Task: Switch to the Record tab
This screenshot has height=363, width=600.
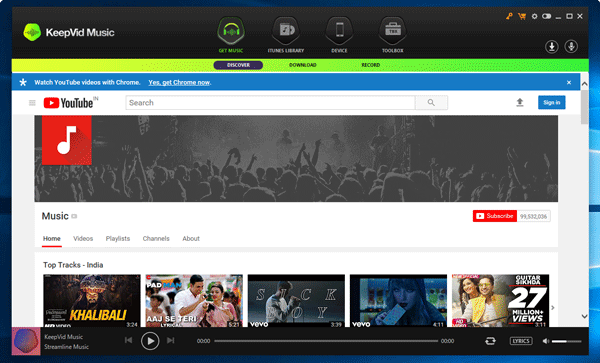Action: 370,65
